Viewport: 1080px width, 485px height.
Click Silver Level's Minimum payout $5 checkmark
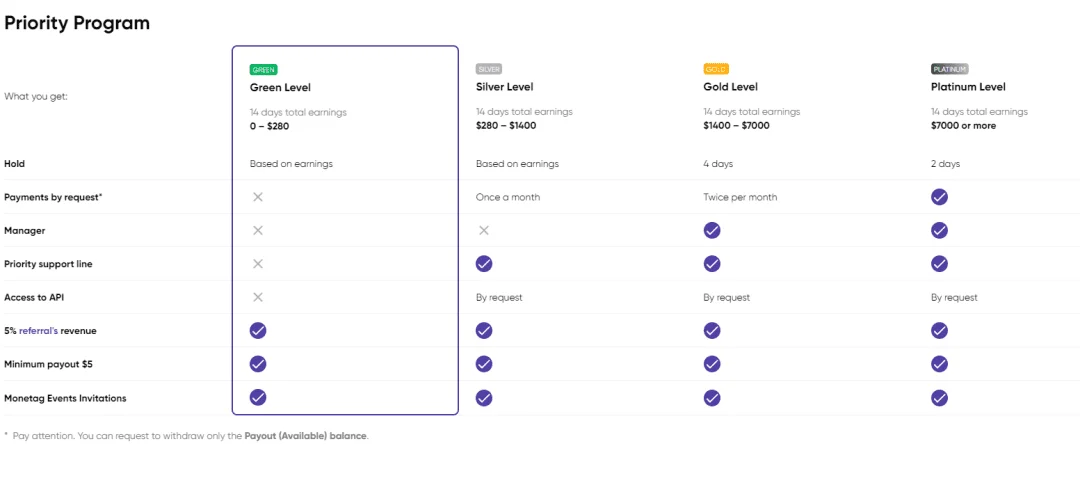[484, 364]
